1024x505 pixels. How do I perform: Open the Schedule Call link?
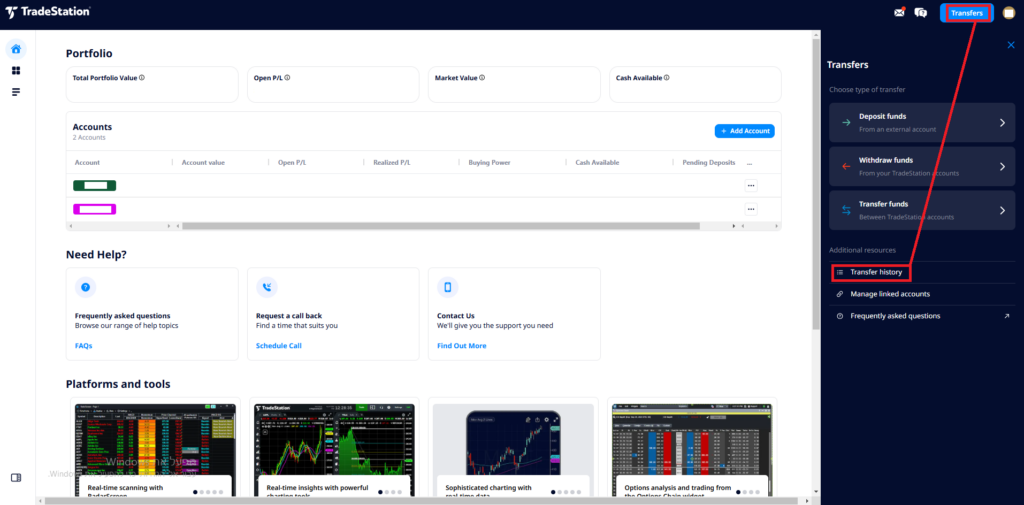click(279, 346)
